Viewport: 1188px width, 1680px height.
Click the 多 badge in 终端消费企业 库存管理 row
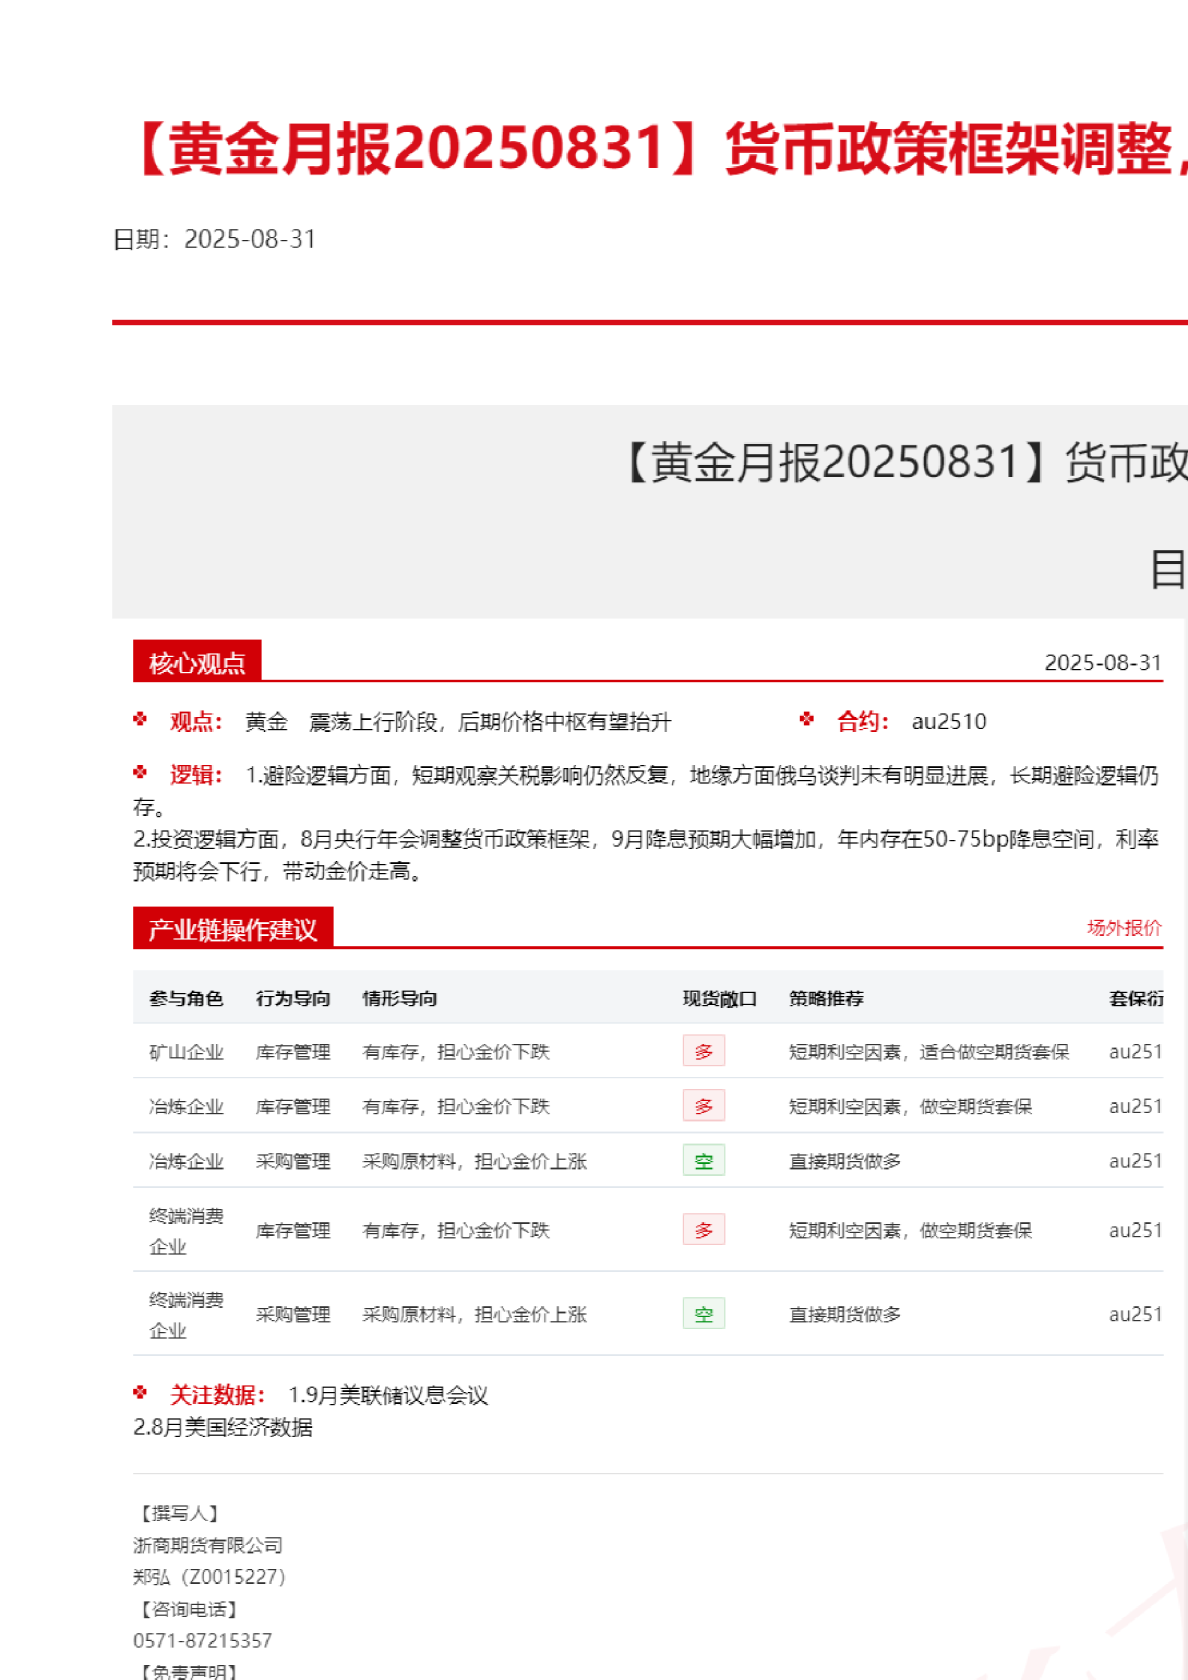[703, 1230]
